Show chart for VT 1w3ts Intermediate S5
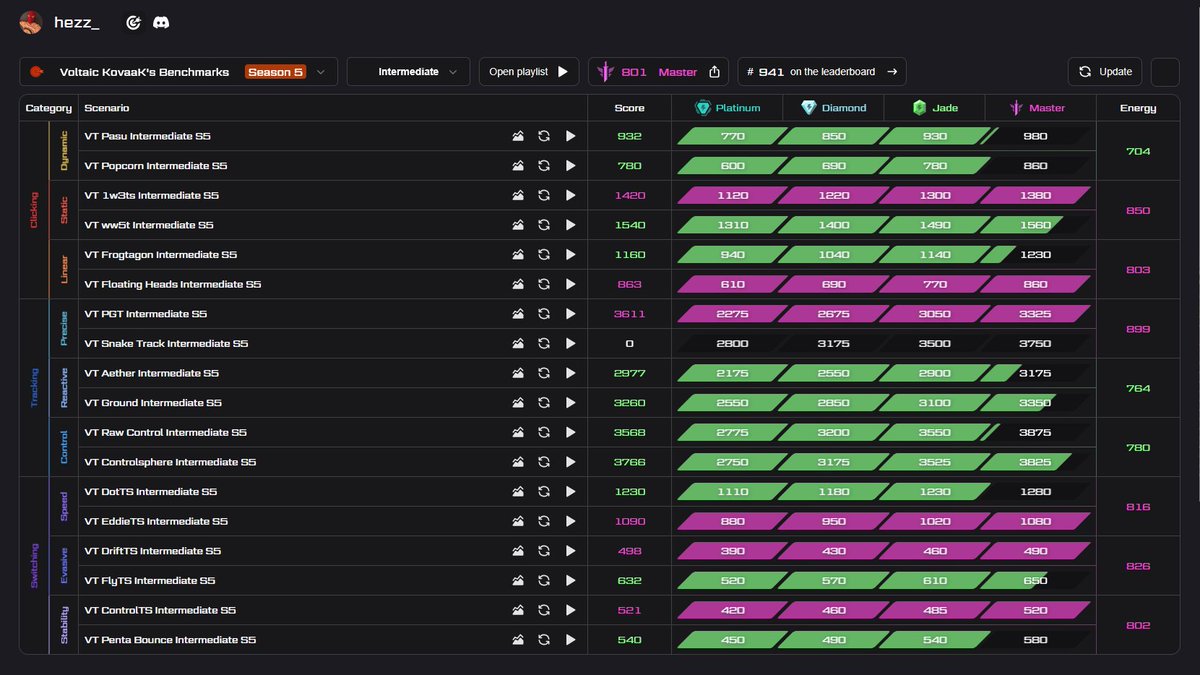 pyautogui.click(x=518, y=195)
